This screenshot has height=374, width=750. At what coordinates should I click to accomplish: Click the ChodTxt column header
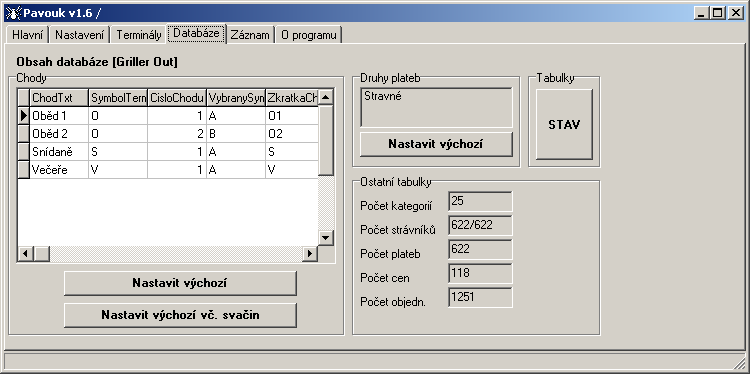click(x=59, y=98)
